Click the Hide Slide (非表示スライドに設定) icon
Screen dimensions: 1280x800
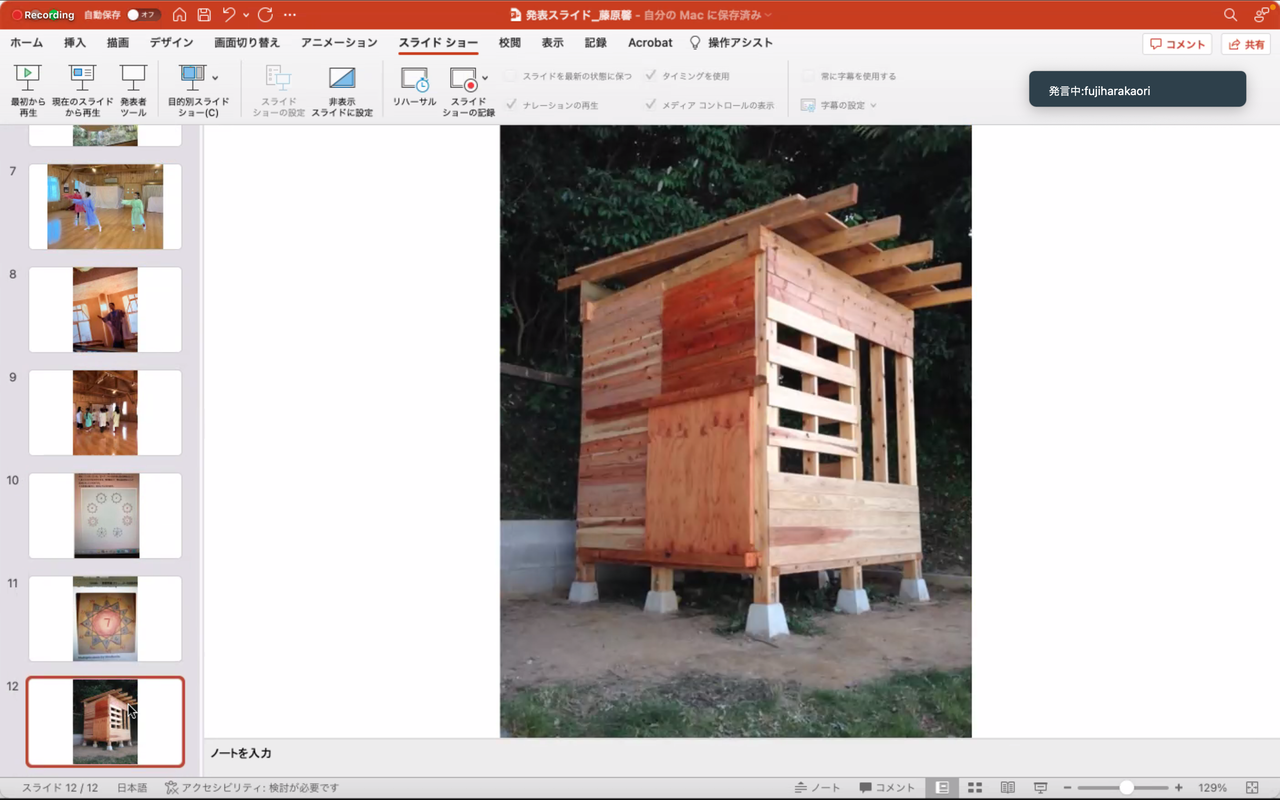[x=342, y=78]
